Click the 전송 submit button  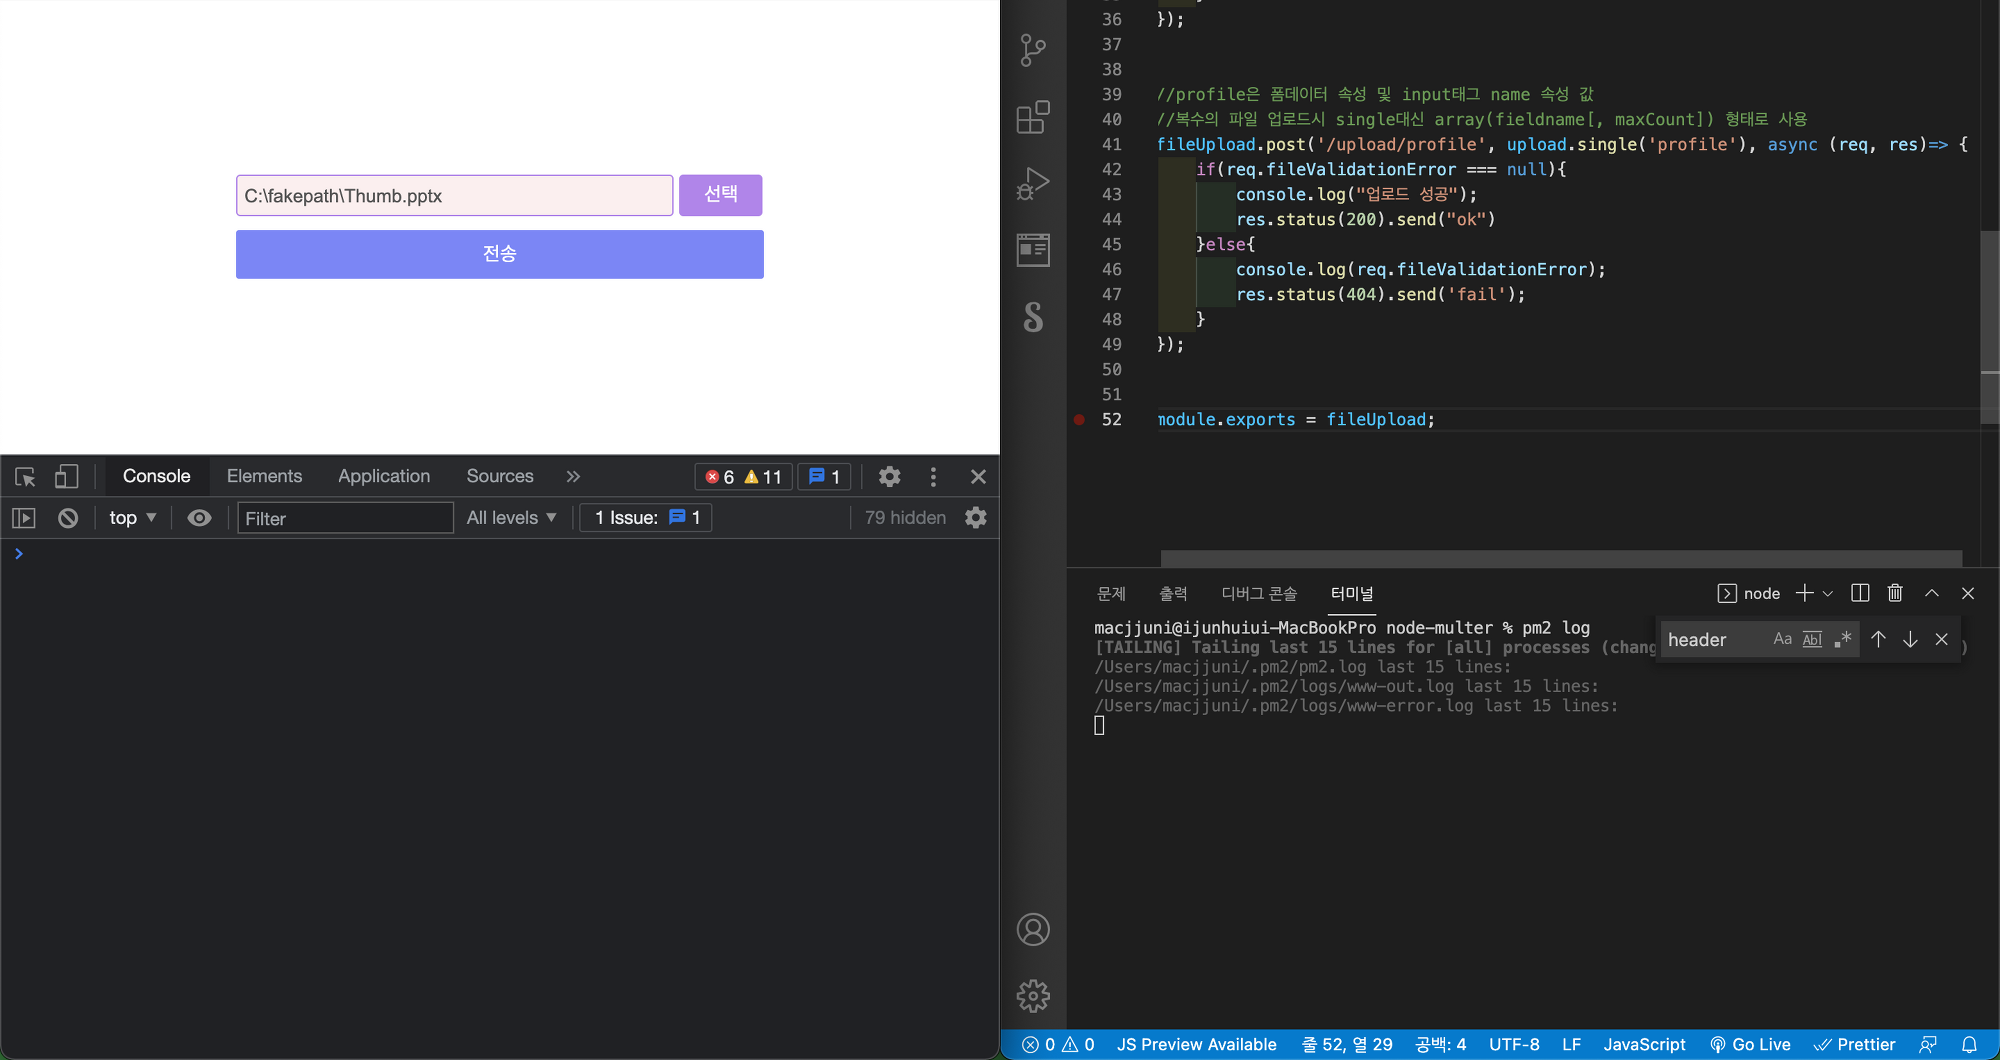tap(500, 254)
